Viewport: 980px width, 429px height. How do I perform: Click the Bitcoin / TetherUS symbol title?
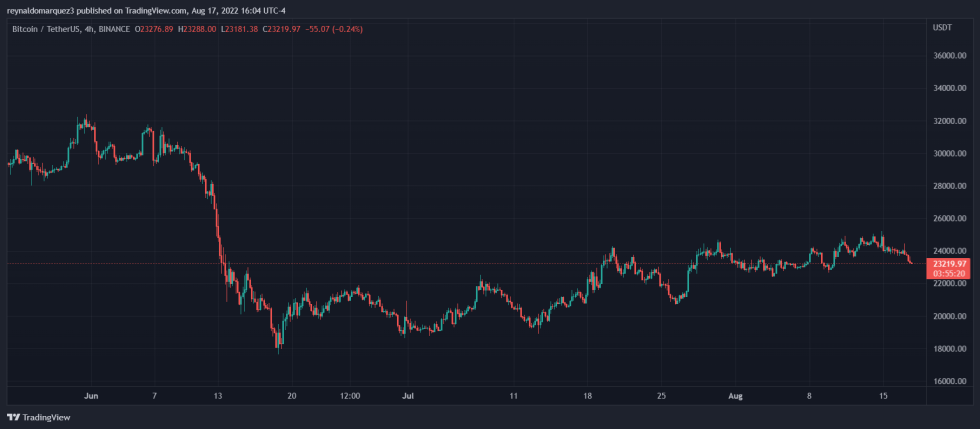(x=46, y=29)
